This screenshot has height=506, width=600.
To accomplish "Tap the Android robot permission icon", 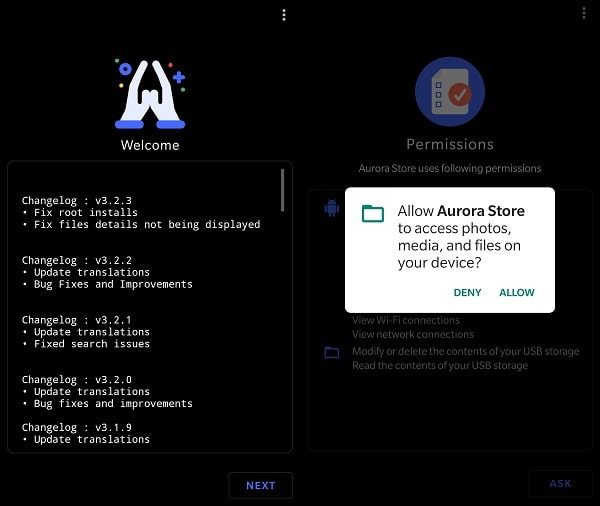I will click(331, 208).
